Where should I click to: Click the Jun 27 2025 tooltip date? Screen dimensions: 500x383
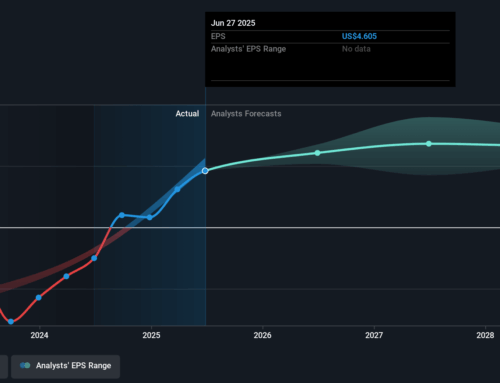point(233,23)
